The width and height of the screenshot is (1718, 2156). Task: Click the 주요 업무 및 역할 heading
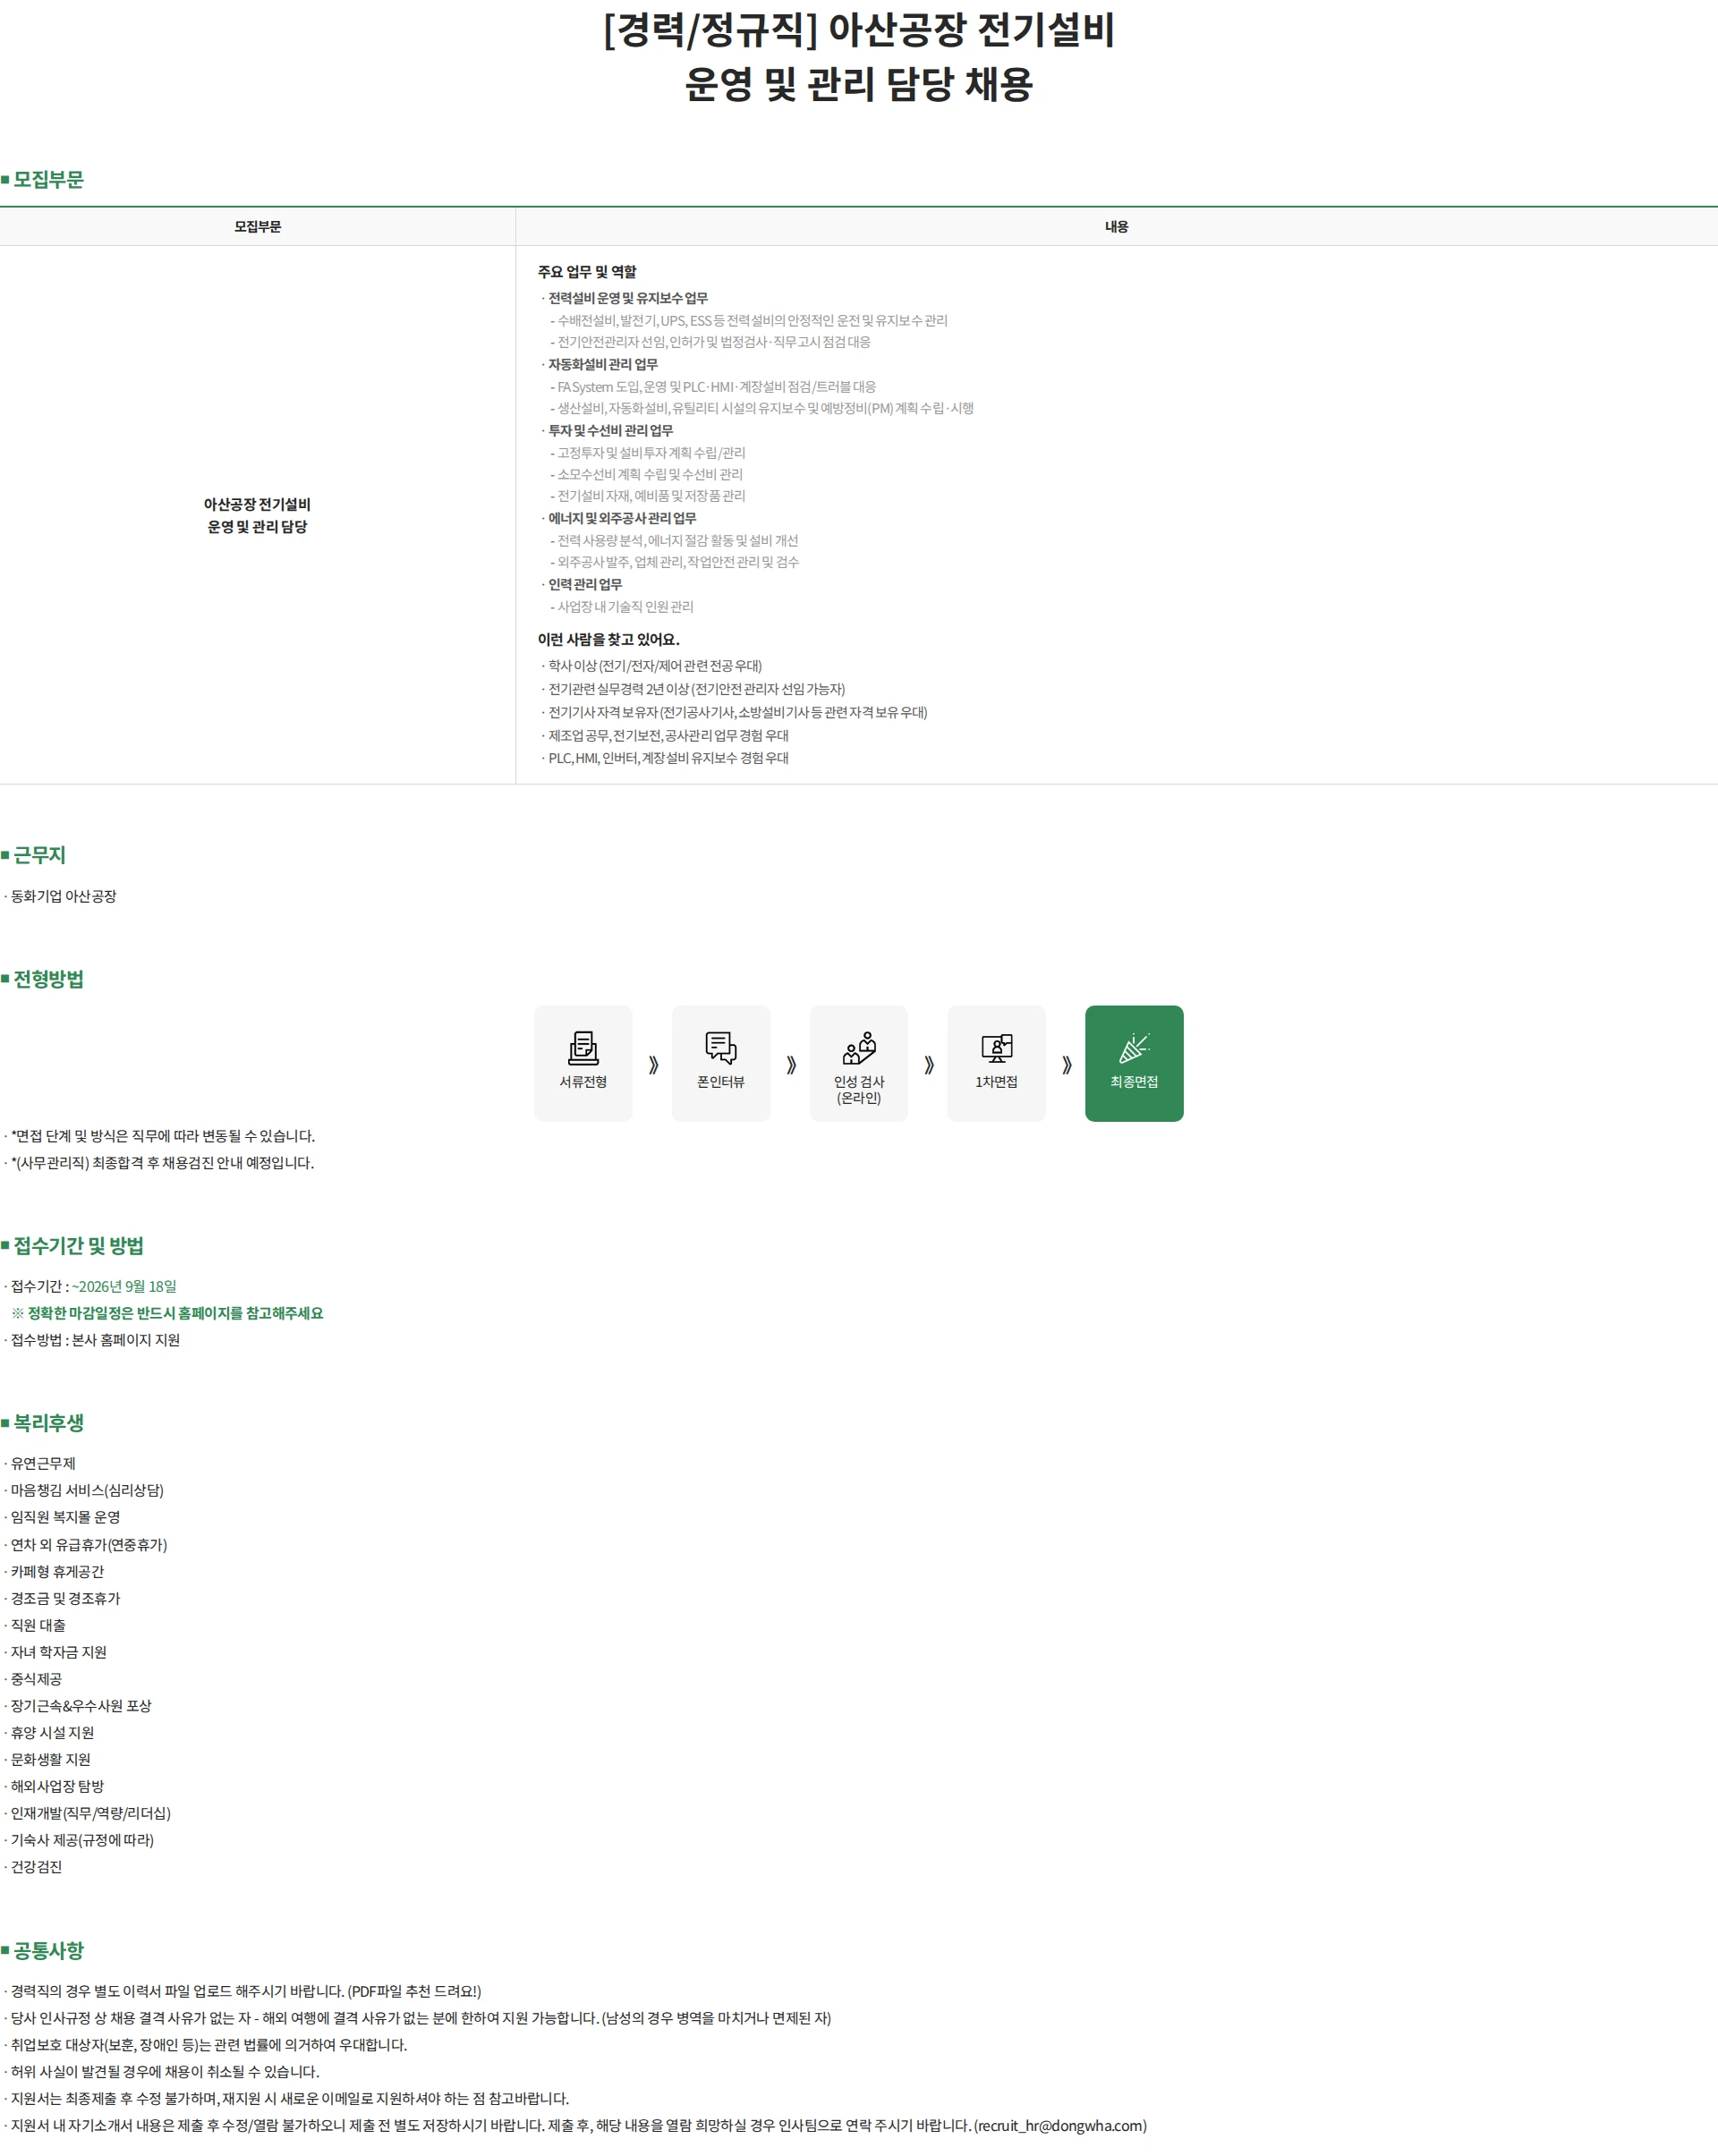click(587, 272)
